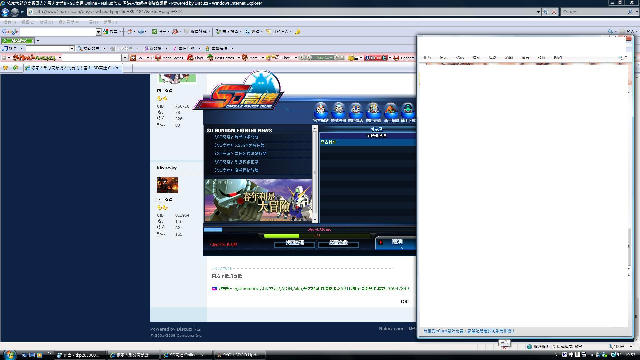The image size is (640, 360).
Task: Open the dropdown arrow beside the green toolbar button
Action: pyautogui.click(x=38, y=40)
